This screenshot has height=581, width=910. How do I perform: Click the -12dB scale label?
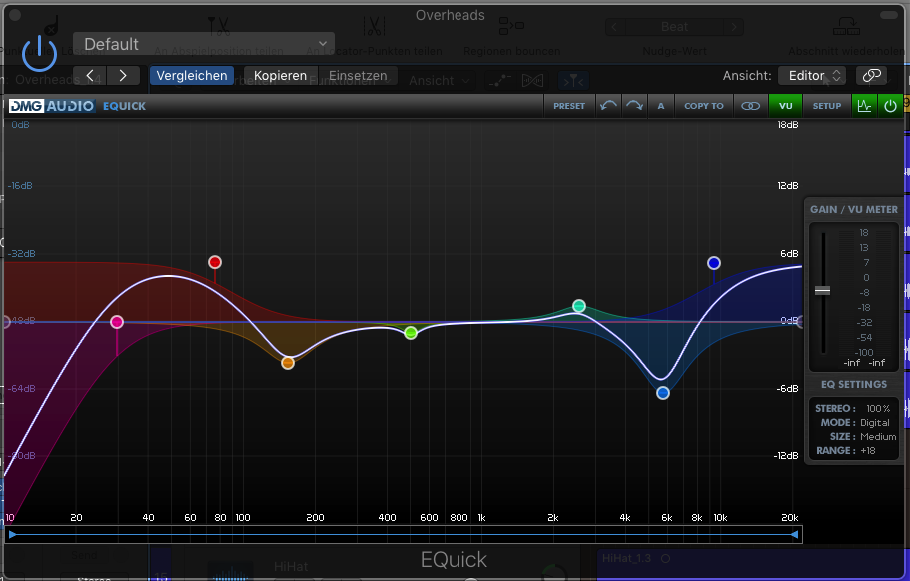click(x=786, y=456)
